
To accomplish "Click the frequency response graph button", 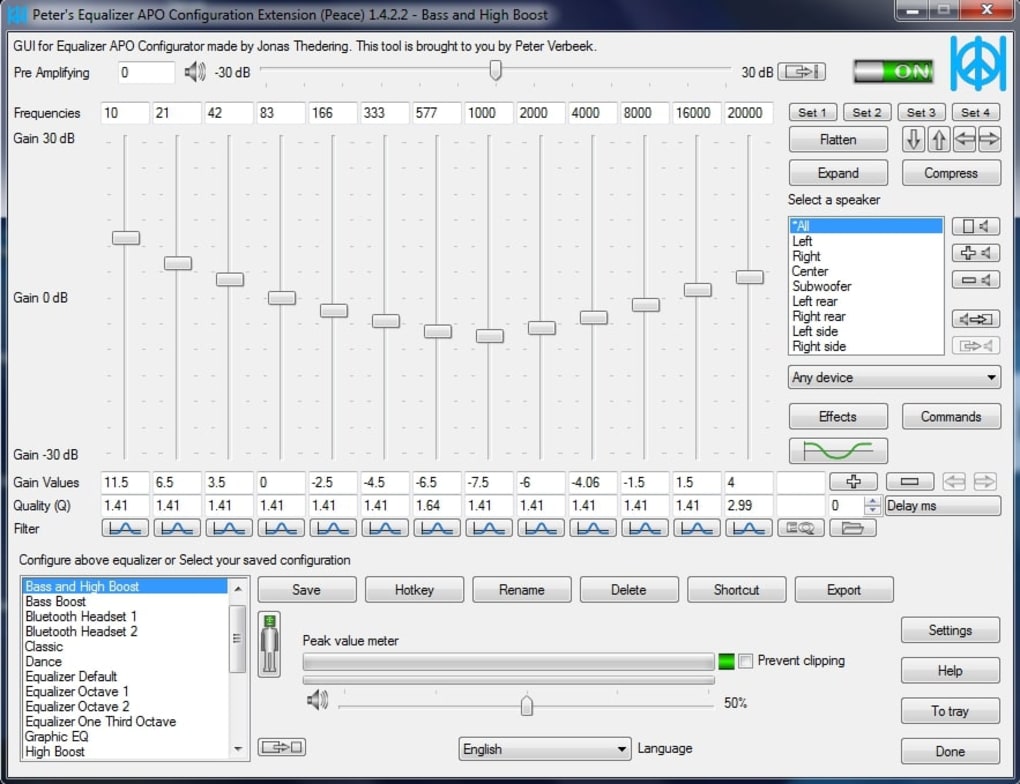I will 838,451.
